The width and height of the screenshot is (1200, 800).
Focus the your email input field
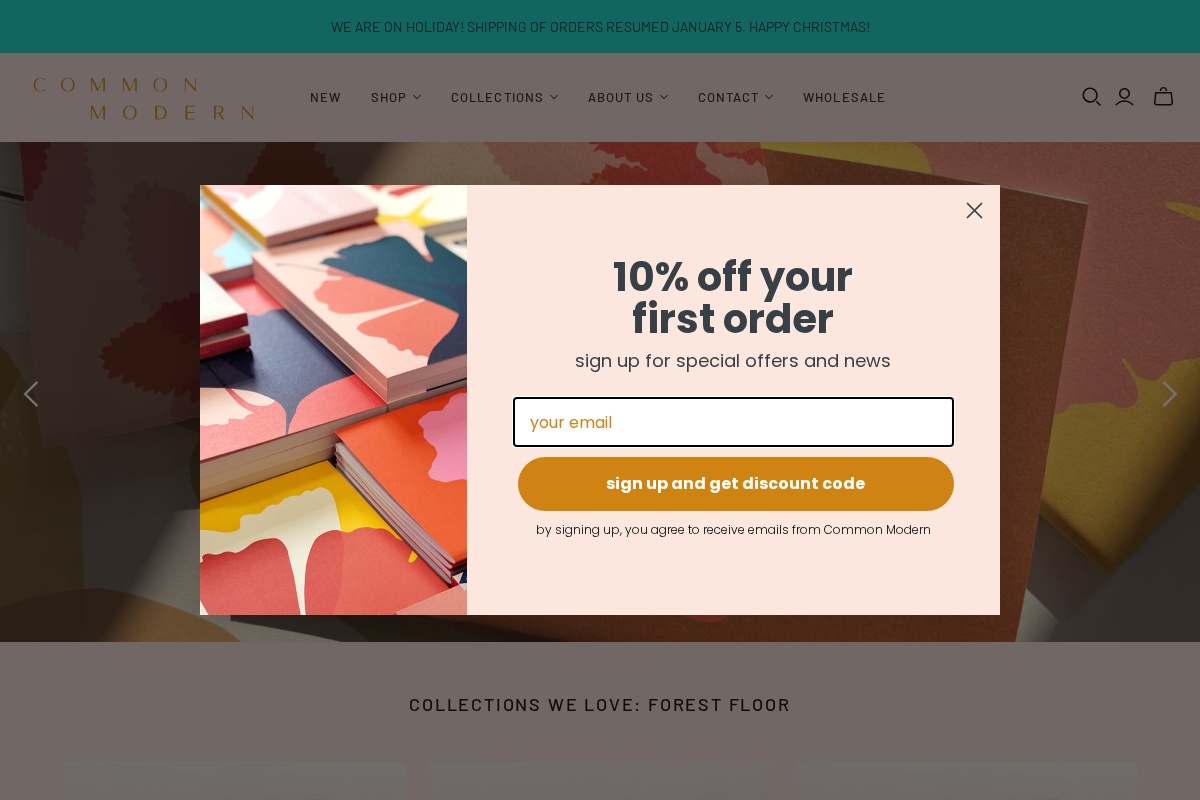[733, 422]
